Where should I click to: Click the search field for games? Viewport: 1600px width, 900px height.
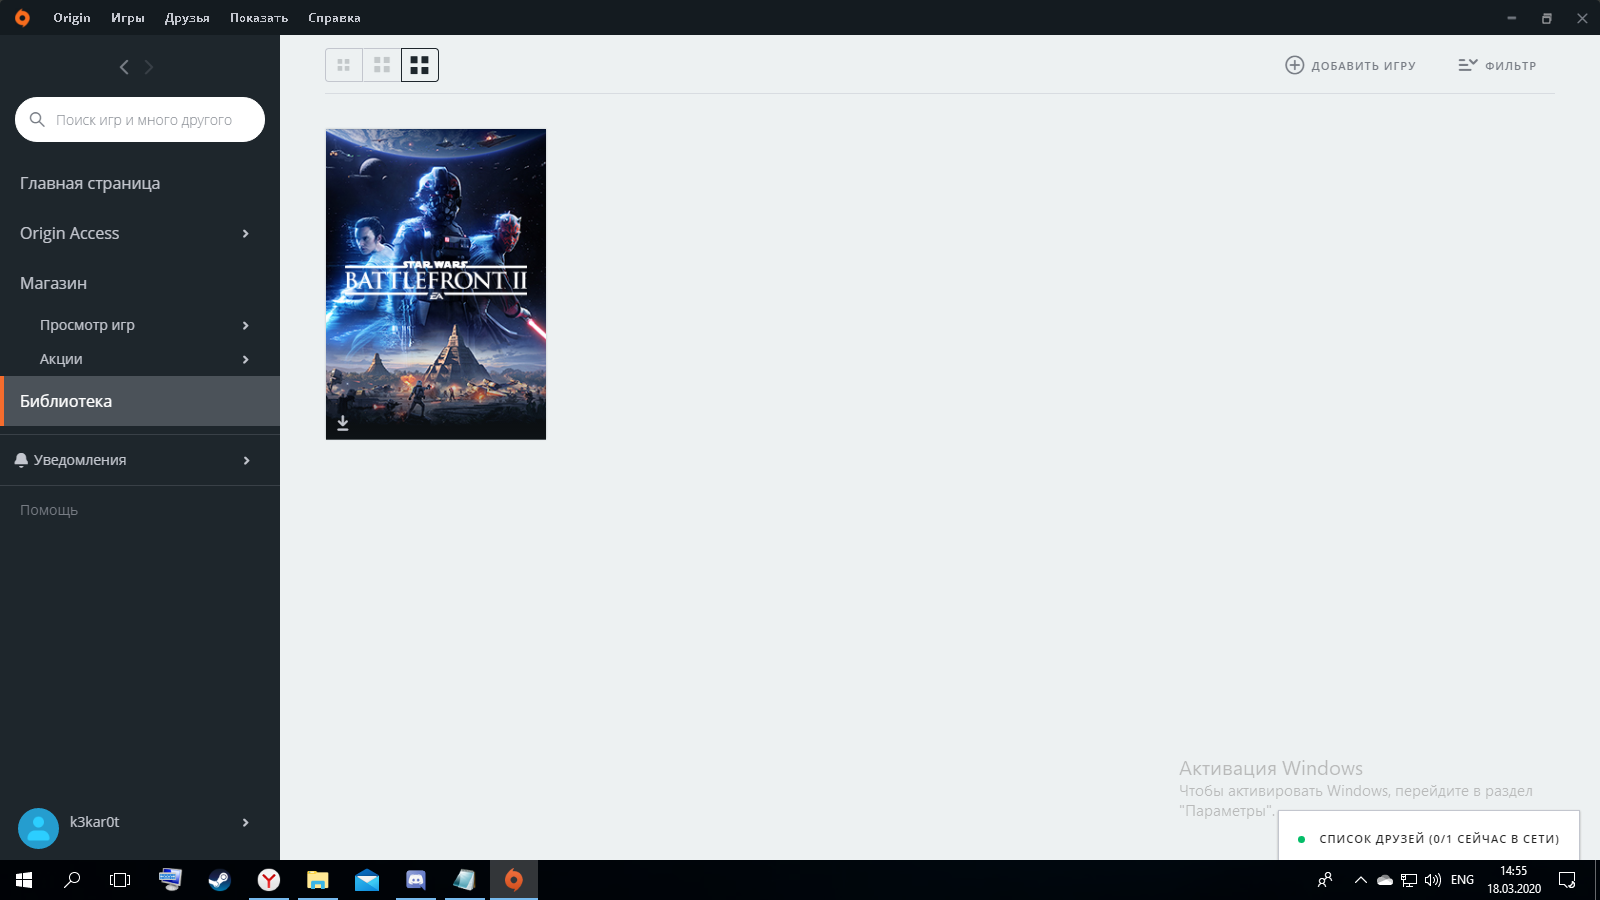140,120
